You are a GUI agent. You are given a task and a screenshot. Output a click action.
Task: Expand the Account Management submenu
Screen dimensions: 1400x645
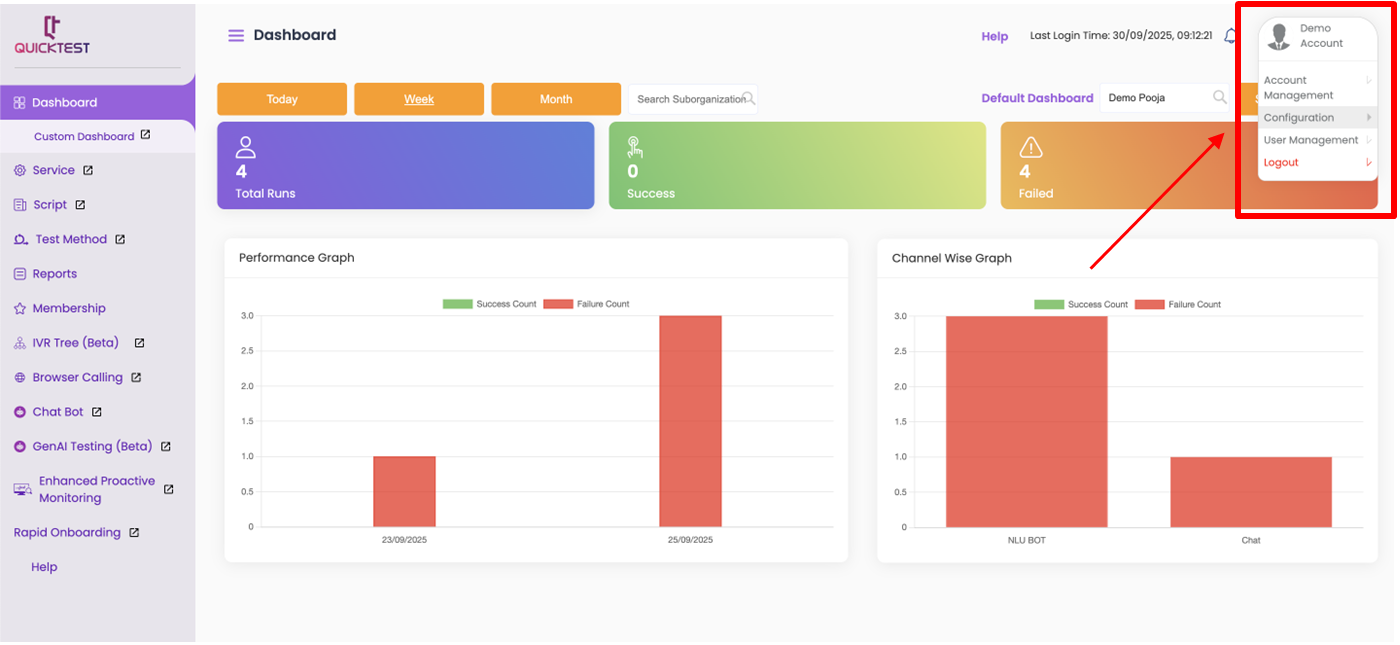[1314, 88]
